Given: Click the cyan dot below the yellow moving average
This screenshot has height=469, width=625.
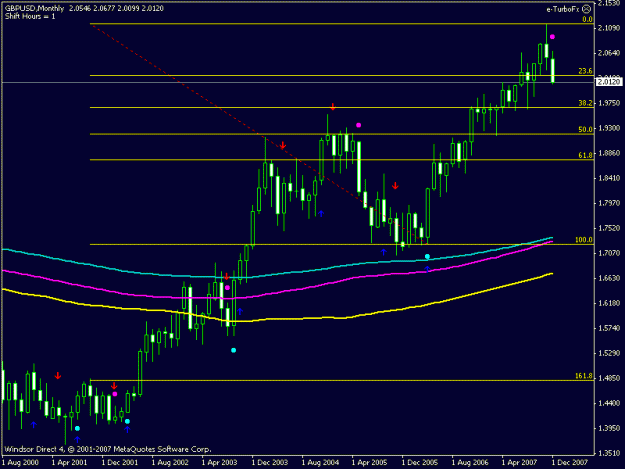Looking at the screenshot, I should [x=234, y=350].
